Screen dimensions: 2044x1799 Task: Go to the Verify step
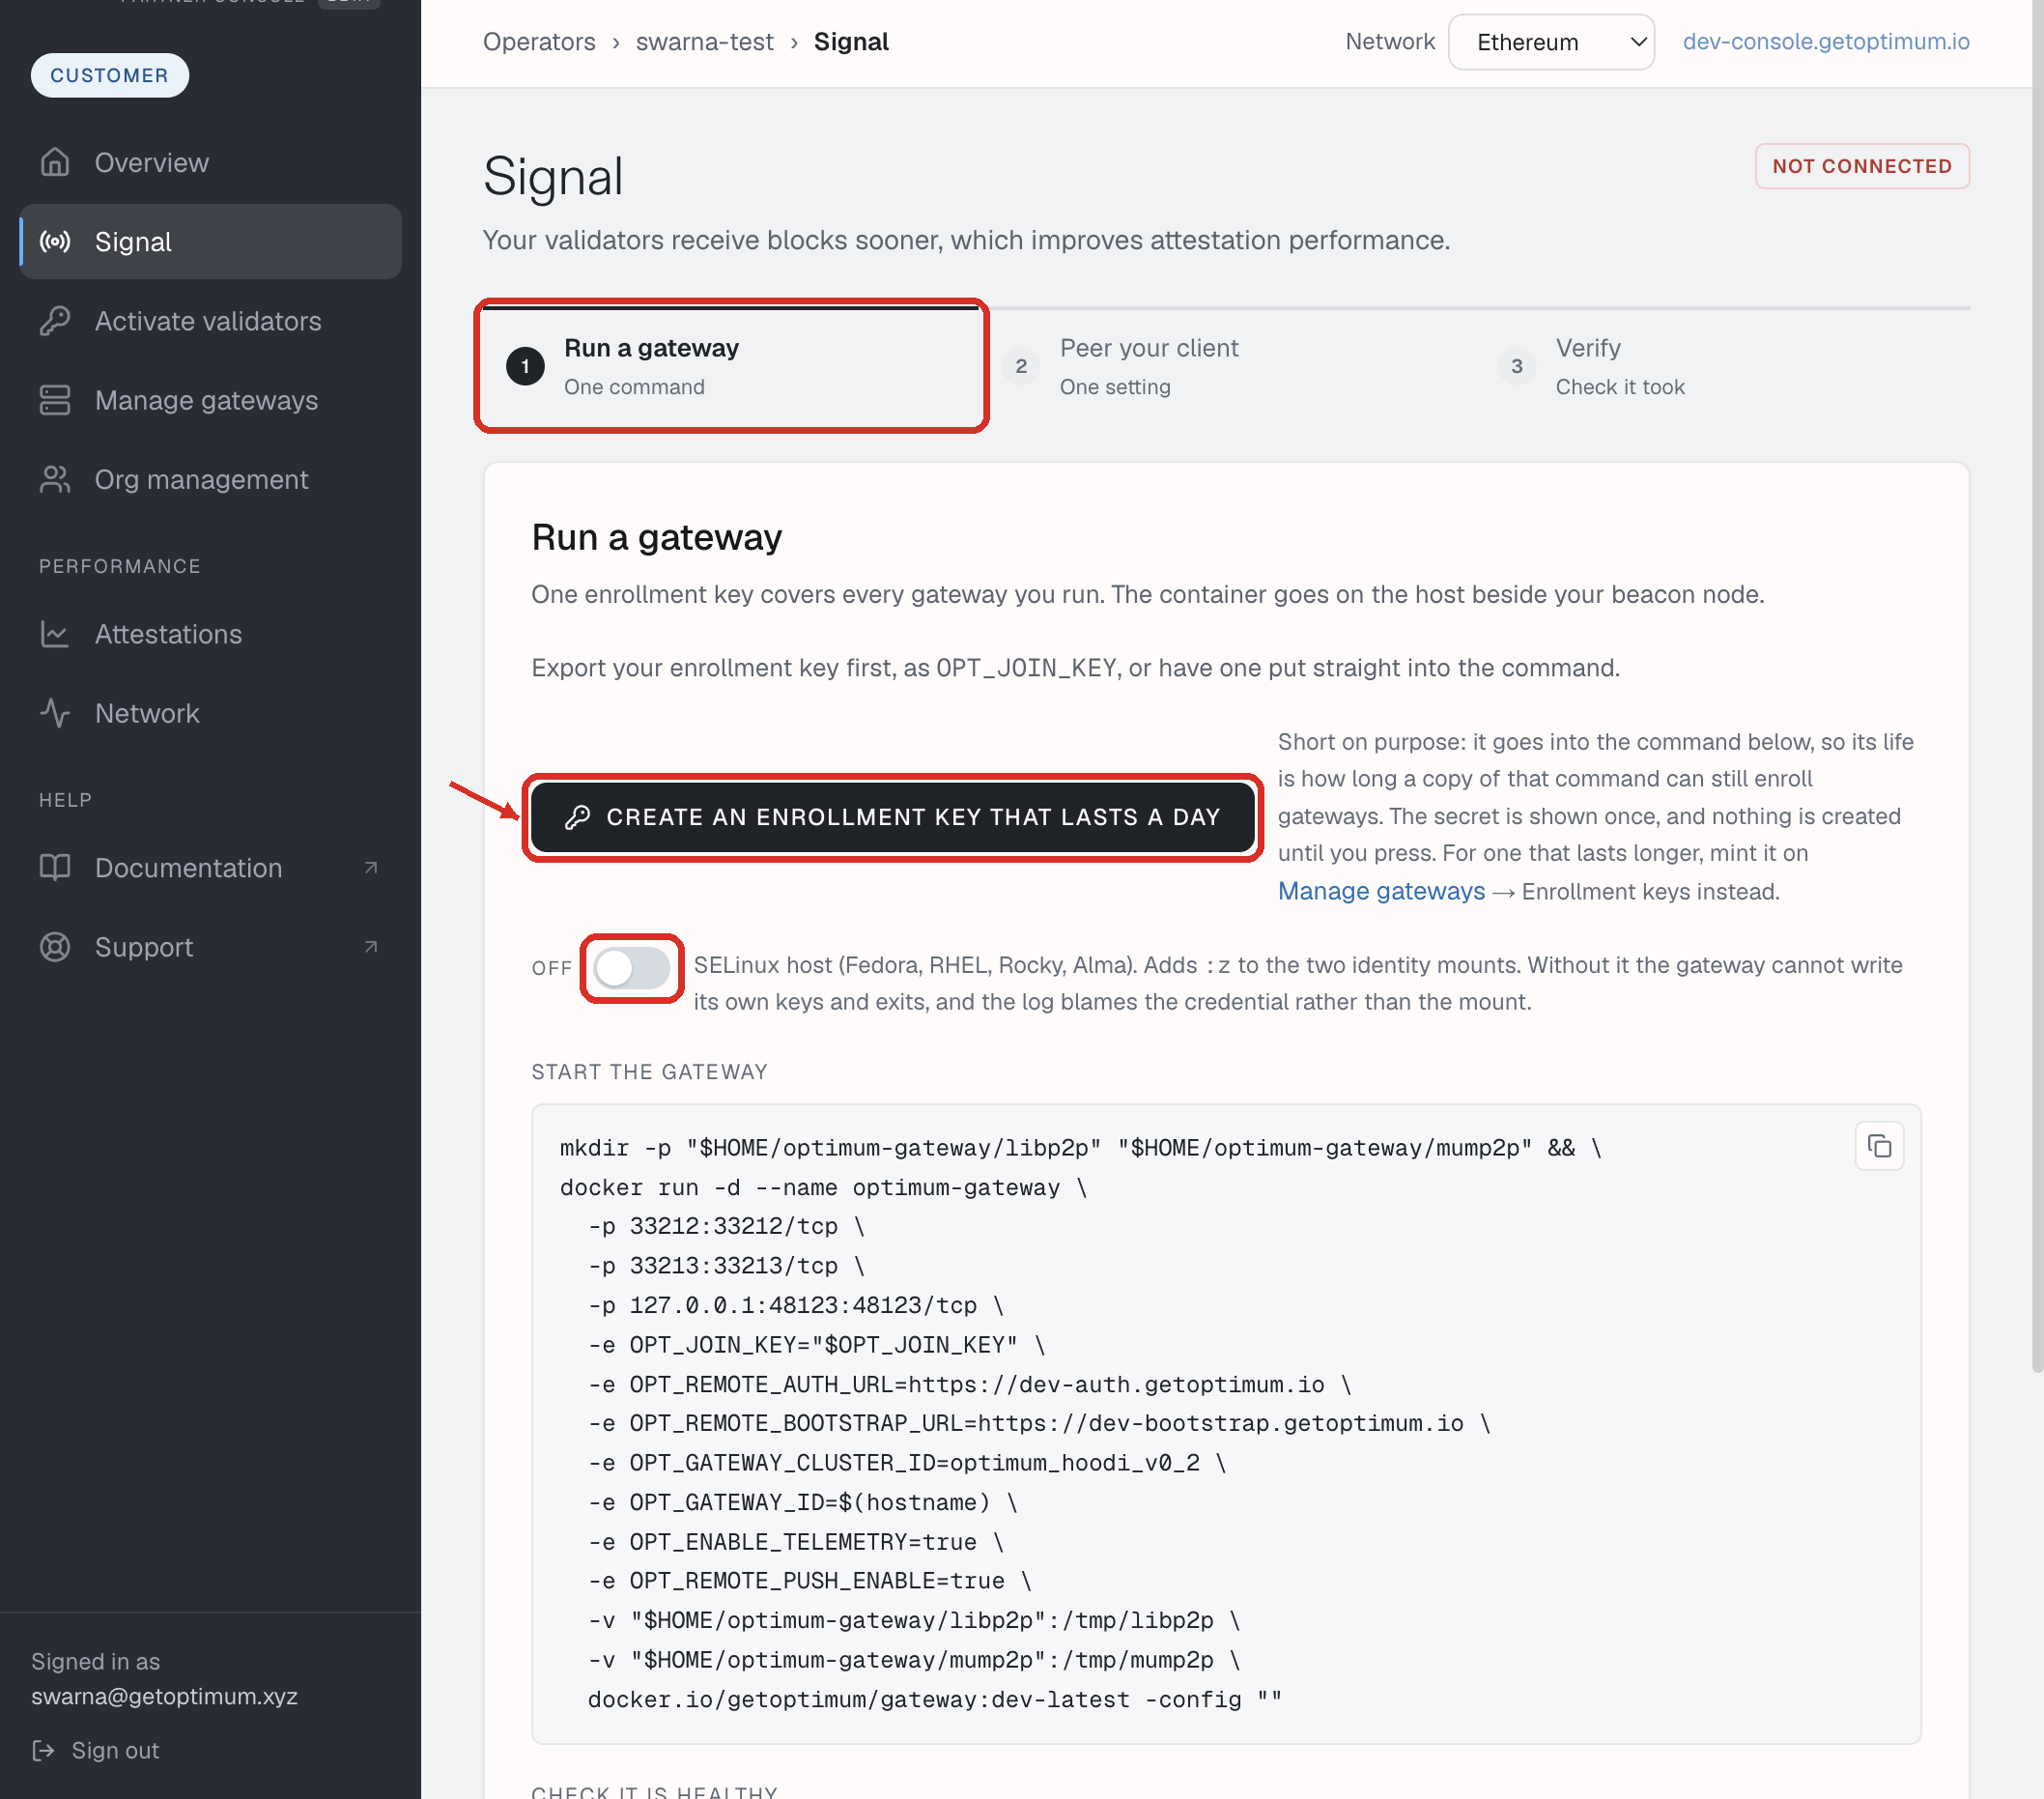1722,366
